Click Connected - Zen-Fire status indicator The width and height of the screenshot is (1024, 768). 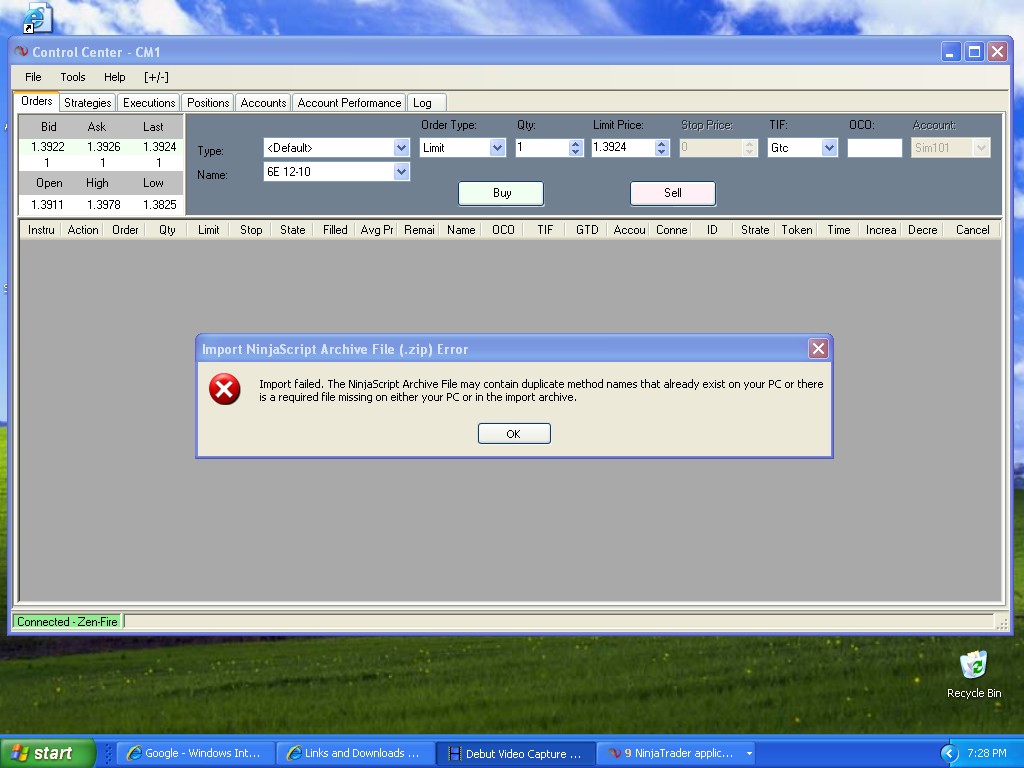pyautogui.click(x=67, y=622)
